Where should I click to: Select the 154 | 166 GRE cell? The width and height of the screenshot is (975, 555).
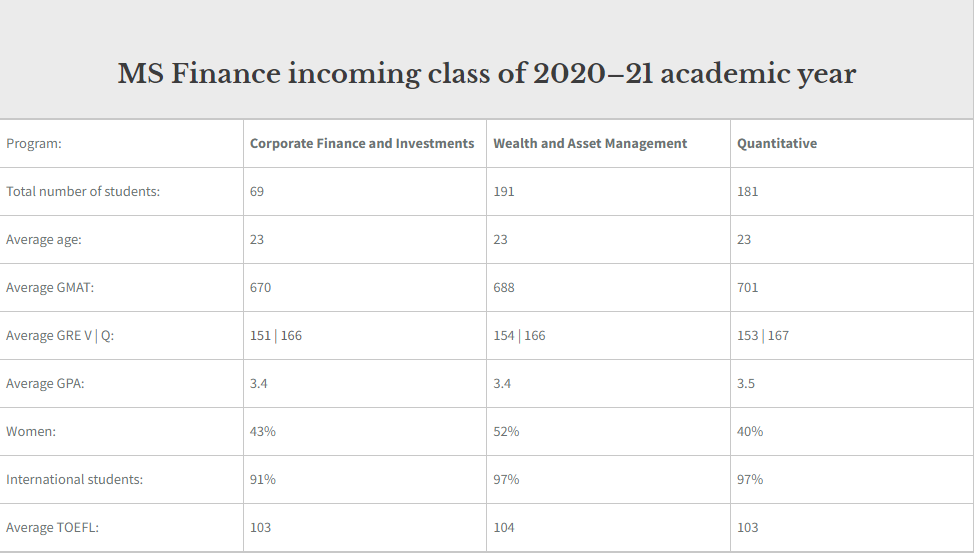pyautogui.click(x=520, y=336)
